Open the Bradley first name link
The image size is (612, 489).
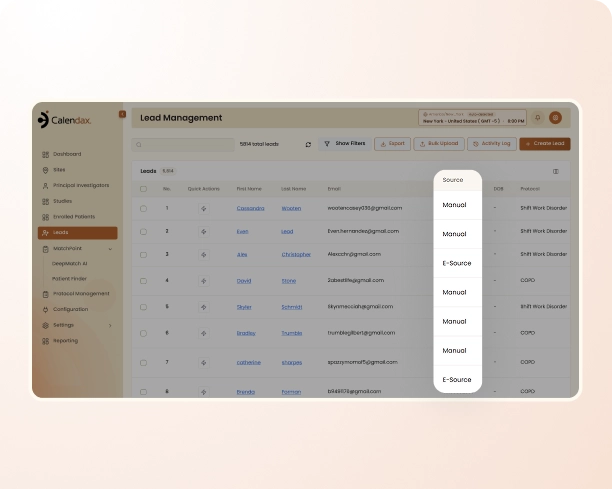click(x=246, y=333)
